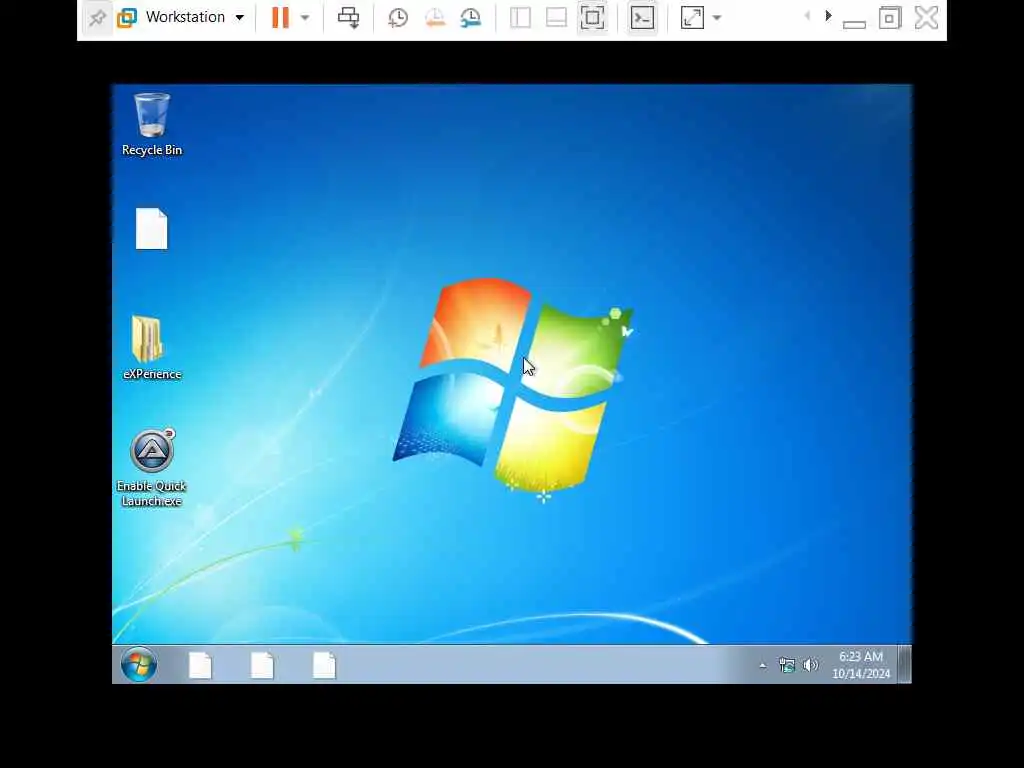Open the volume control in tray

pos(810,665)
